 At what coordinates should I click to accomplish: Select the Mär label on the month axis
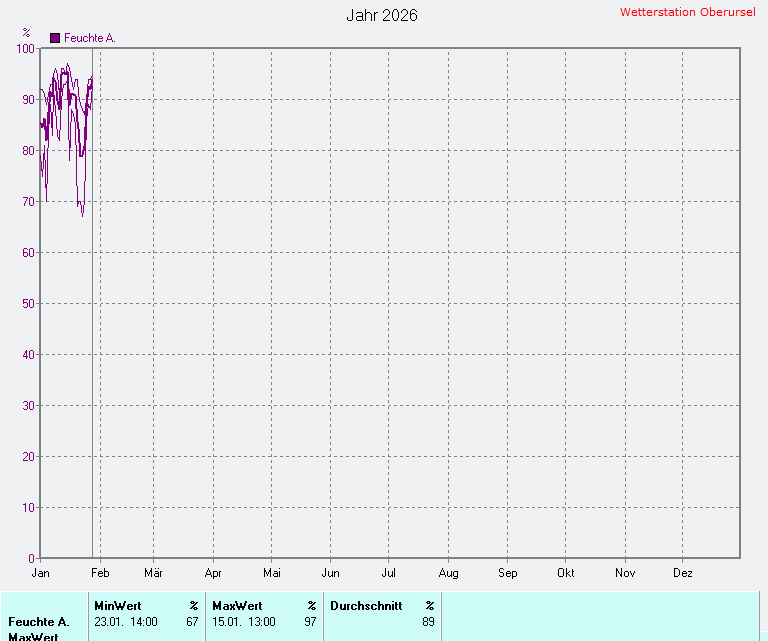[x=154, y=573]
